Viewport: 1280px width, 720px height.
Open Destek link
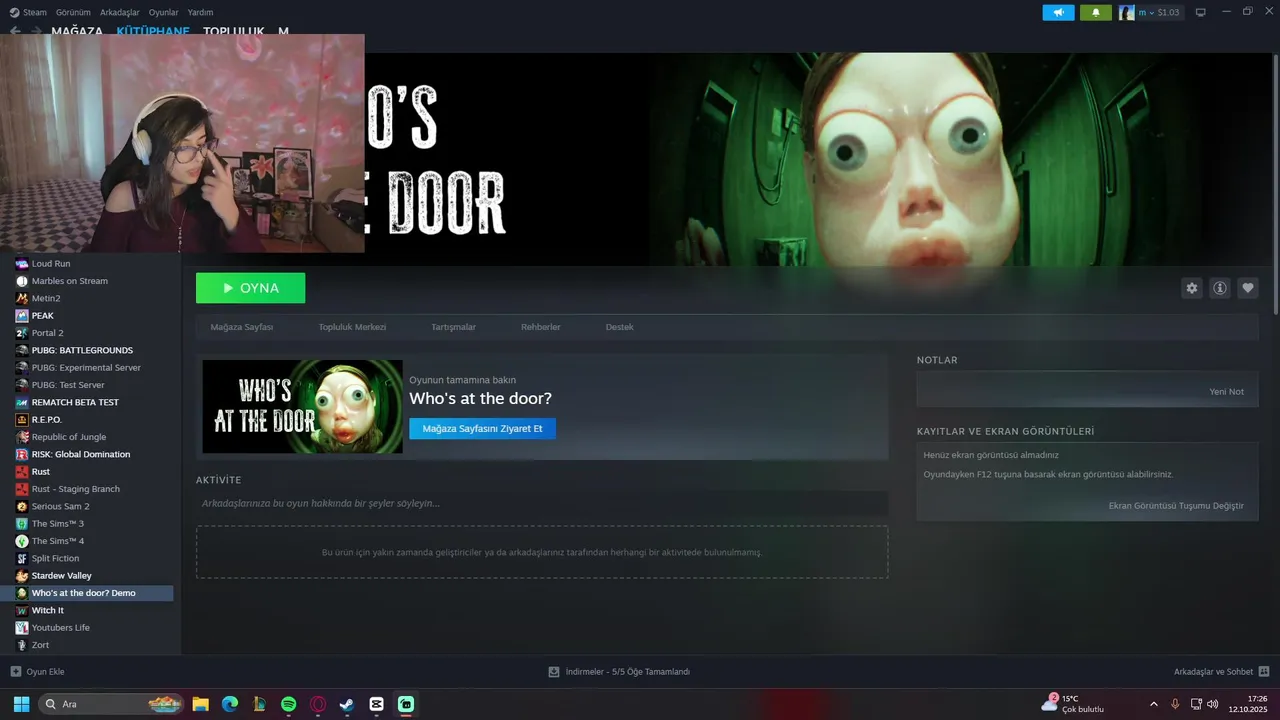(620, 327)
